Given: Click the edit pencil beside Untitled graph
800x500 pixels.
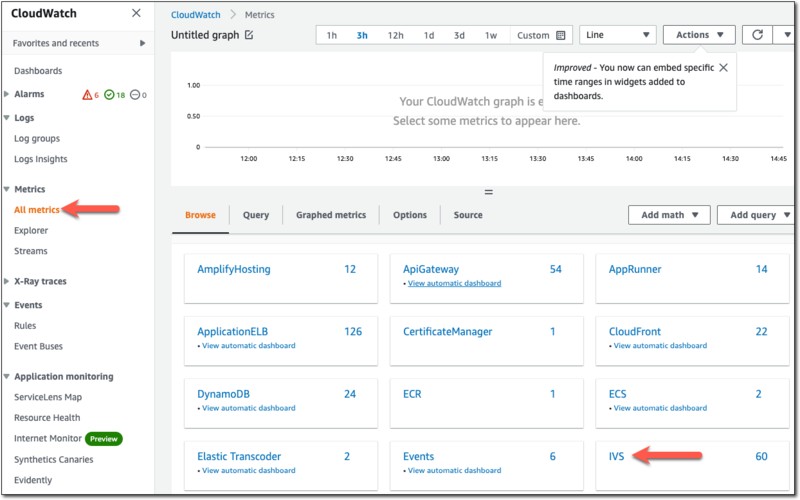Looking at the screenshot, I should pos(249,35).
